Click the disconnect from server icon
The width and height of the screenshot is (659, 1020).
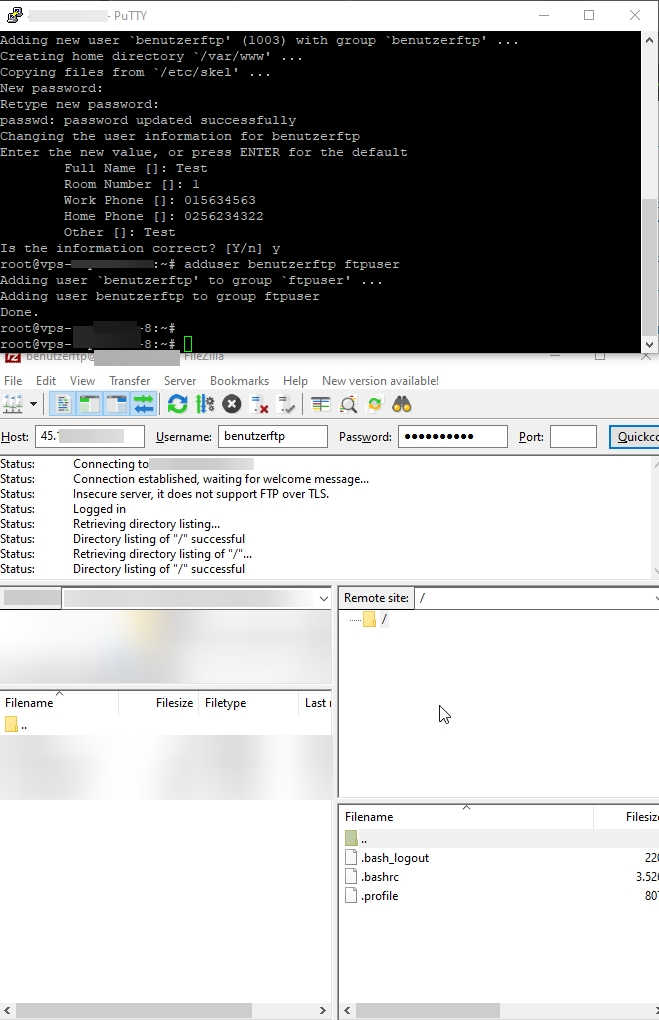pyautogui.click(x=260, y=404)
